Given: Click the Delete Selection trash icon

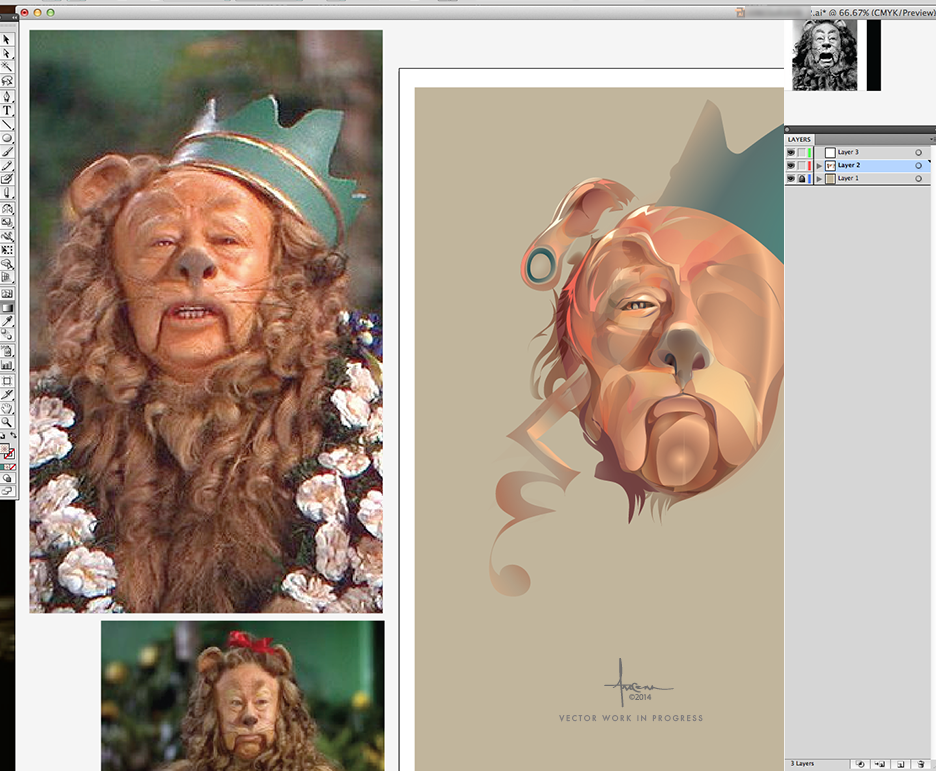Looking at the screenshot, I should point(921,764).
